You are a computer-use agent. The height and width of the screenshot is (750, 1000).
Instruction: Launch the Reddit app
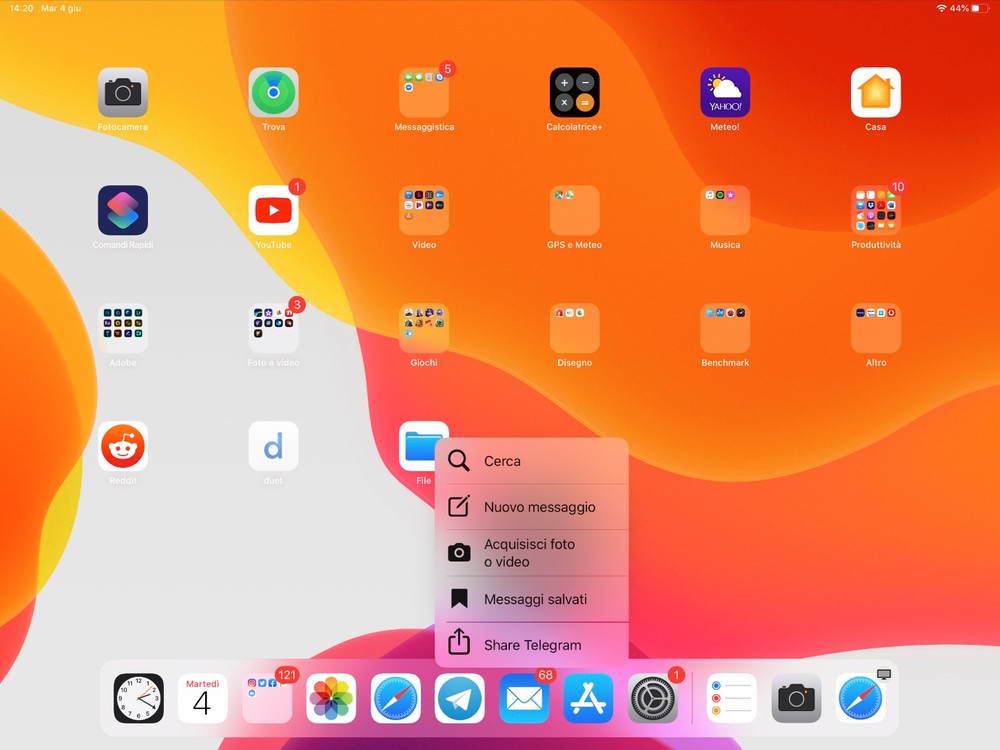(122, 446)
